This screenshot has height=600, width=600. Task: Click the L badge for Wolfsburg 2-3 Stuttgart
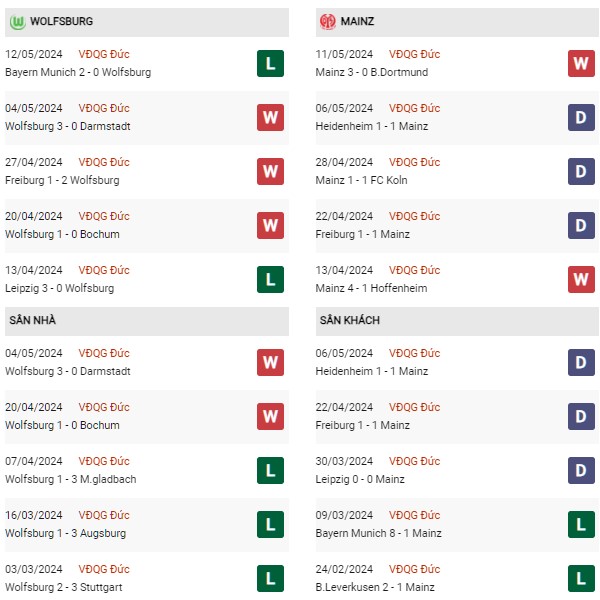[270, 578]
